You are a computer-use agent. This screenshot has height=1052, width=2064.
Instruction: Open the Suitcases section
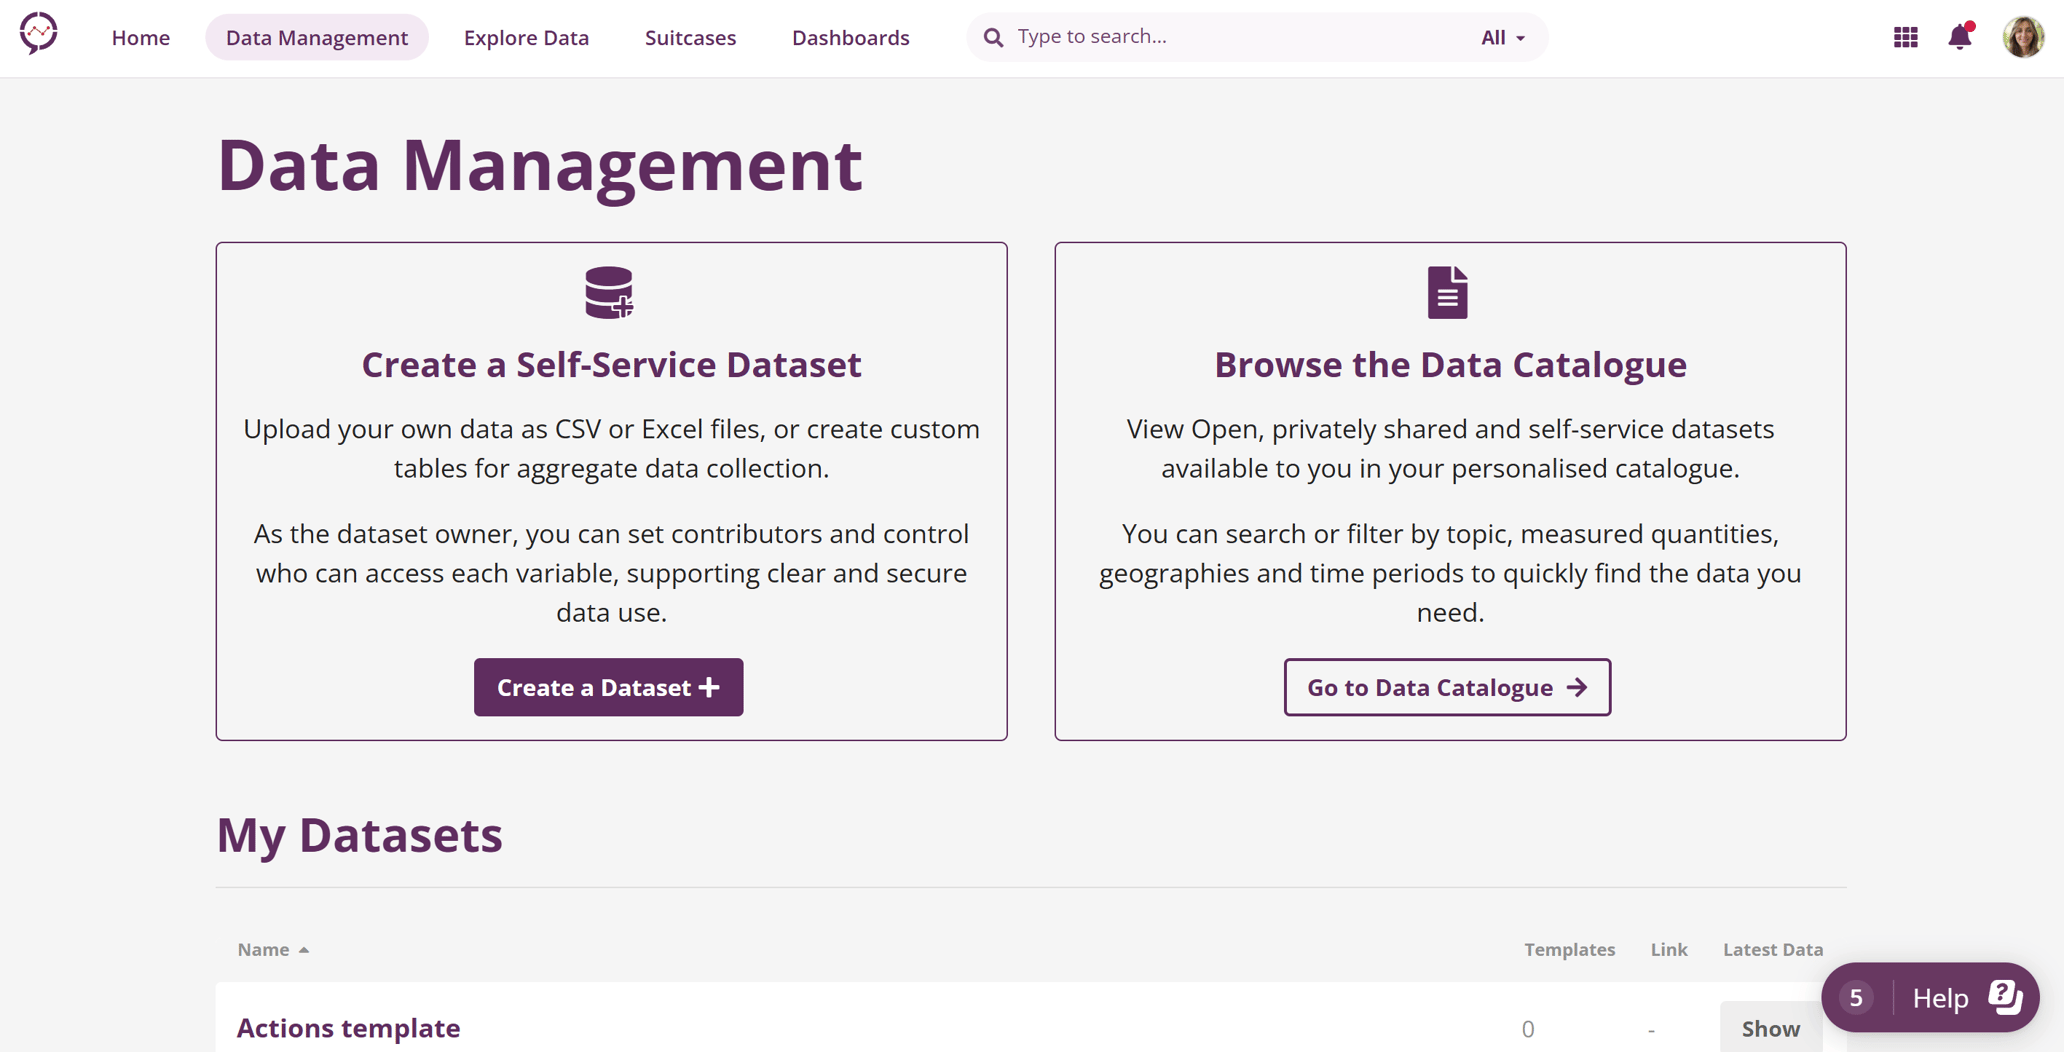(x=690, y=37)
